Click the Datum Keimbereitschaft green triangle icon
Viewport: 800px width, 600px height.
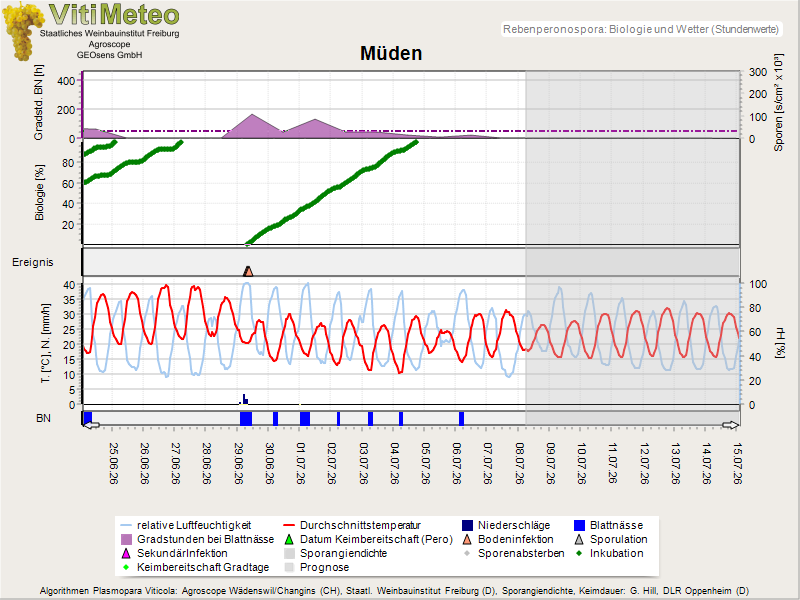[289, 539]
